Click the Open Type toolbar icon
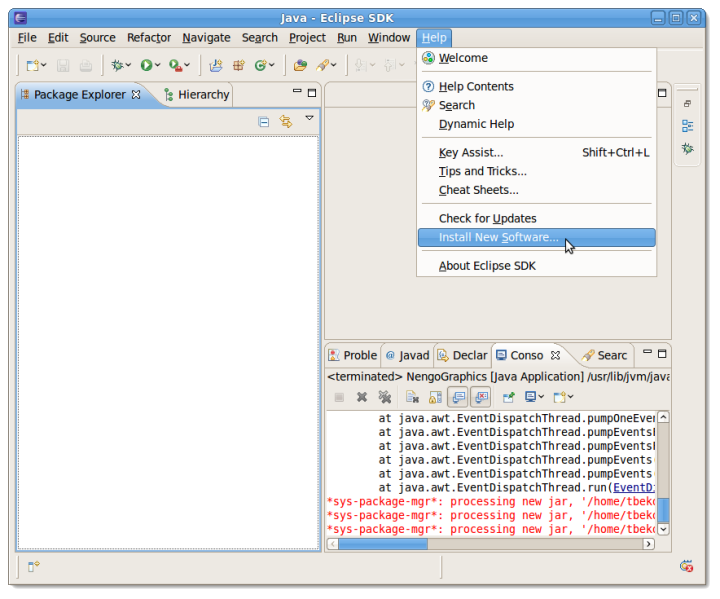Image resolution: width=720 pixels, height=599 pixels. pos(300,66)
